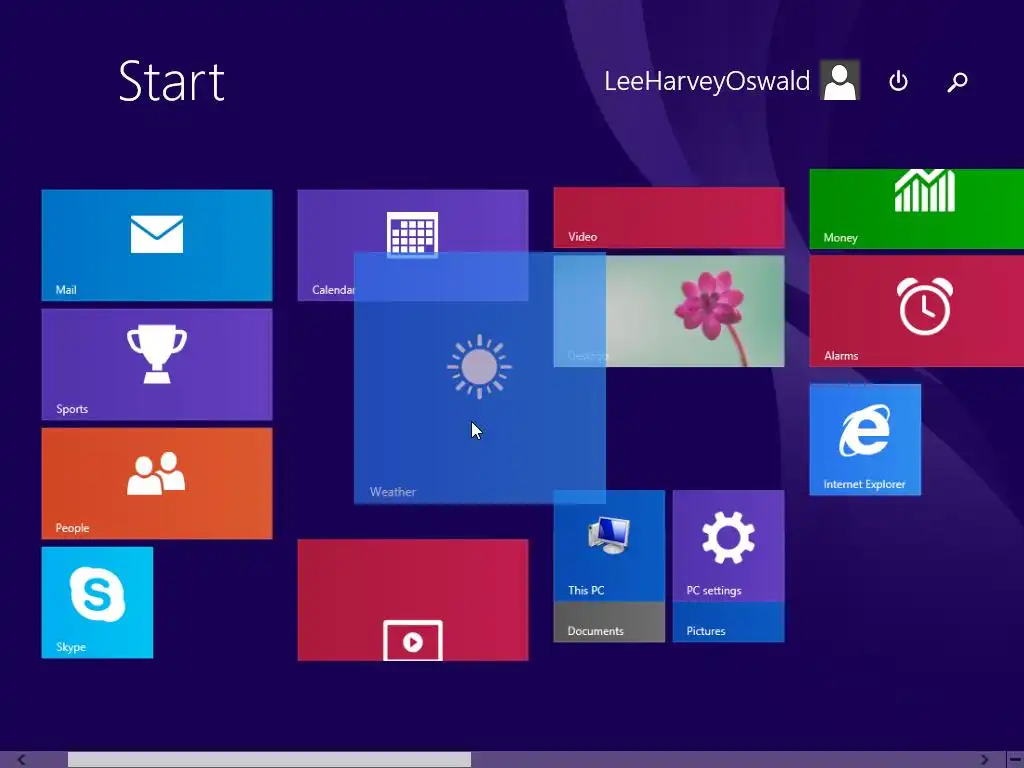
Task: Open the This PC tile
Action: (609, 546)
